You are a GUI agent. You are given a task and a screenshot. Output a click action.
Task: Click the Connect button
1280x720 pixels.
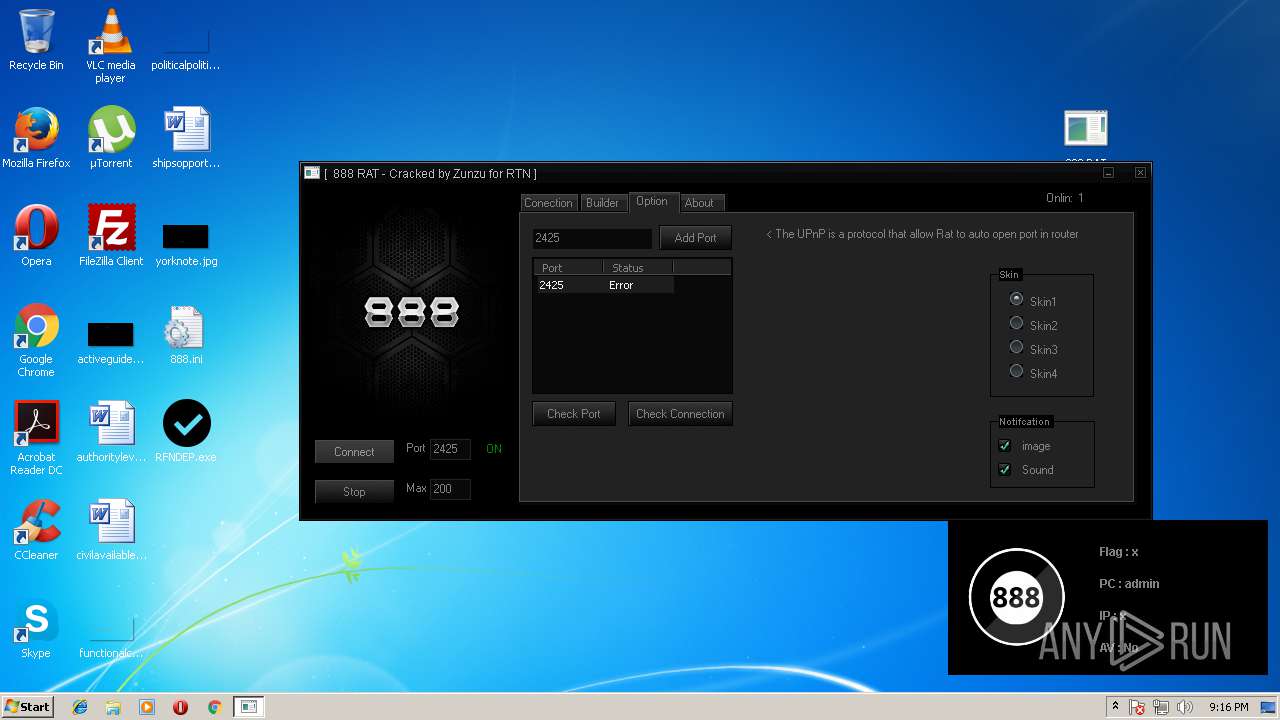(354, 452)
